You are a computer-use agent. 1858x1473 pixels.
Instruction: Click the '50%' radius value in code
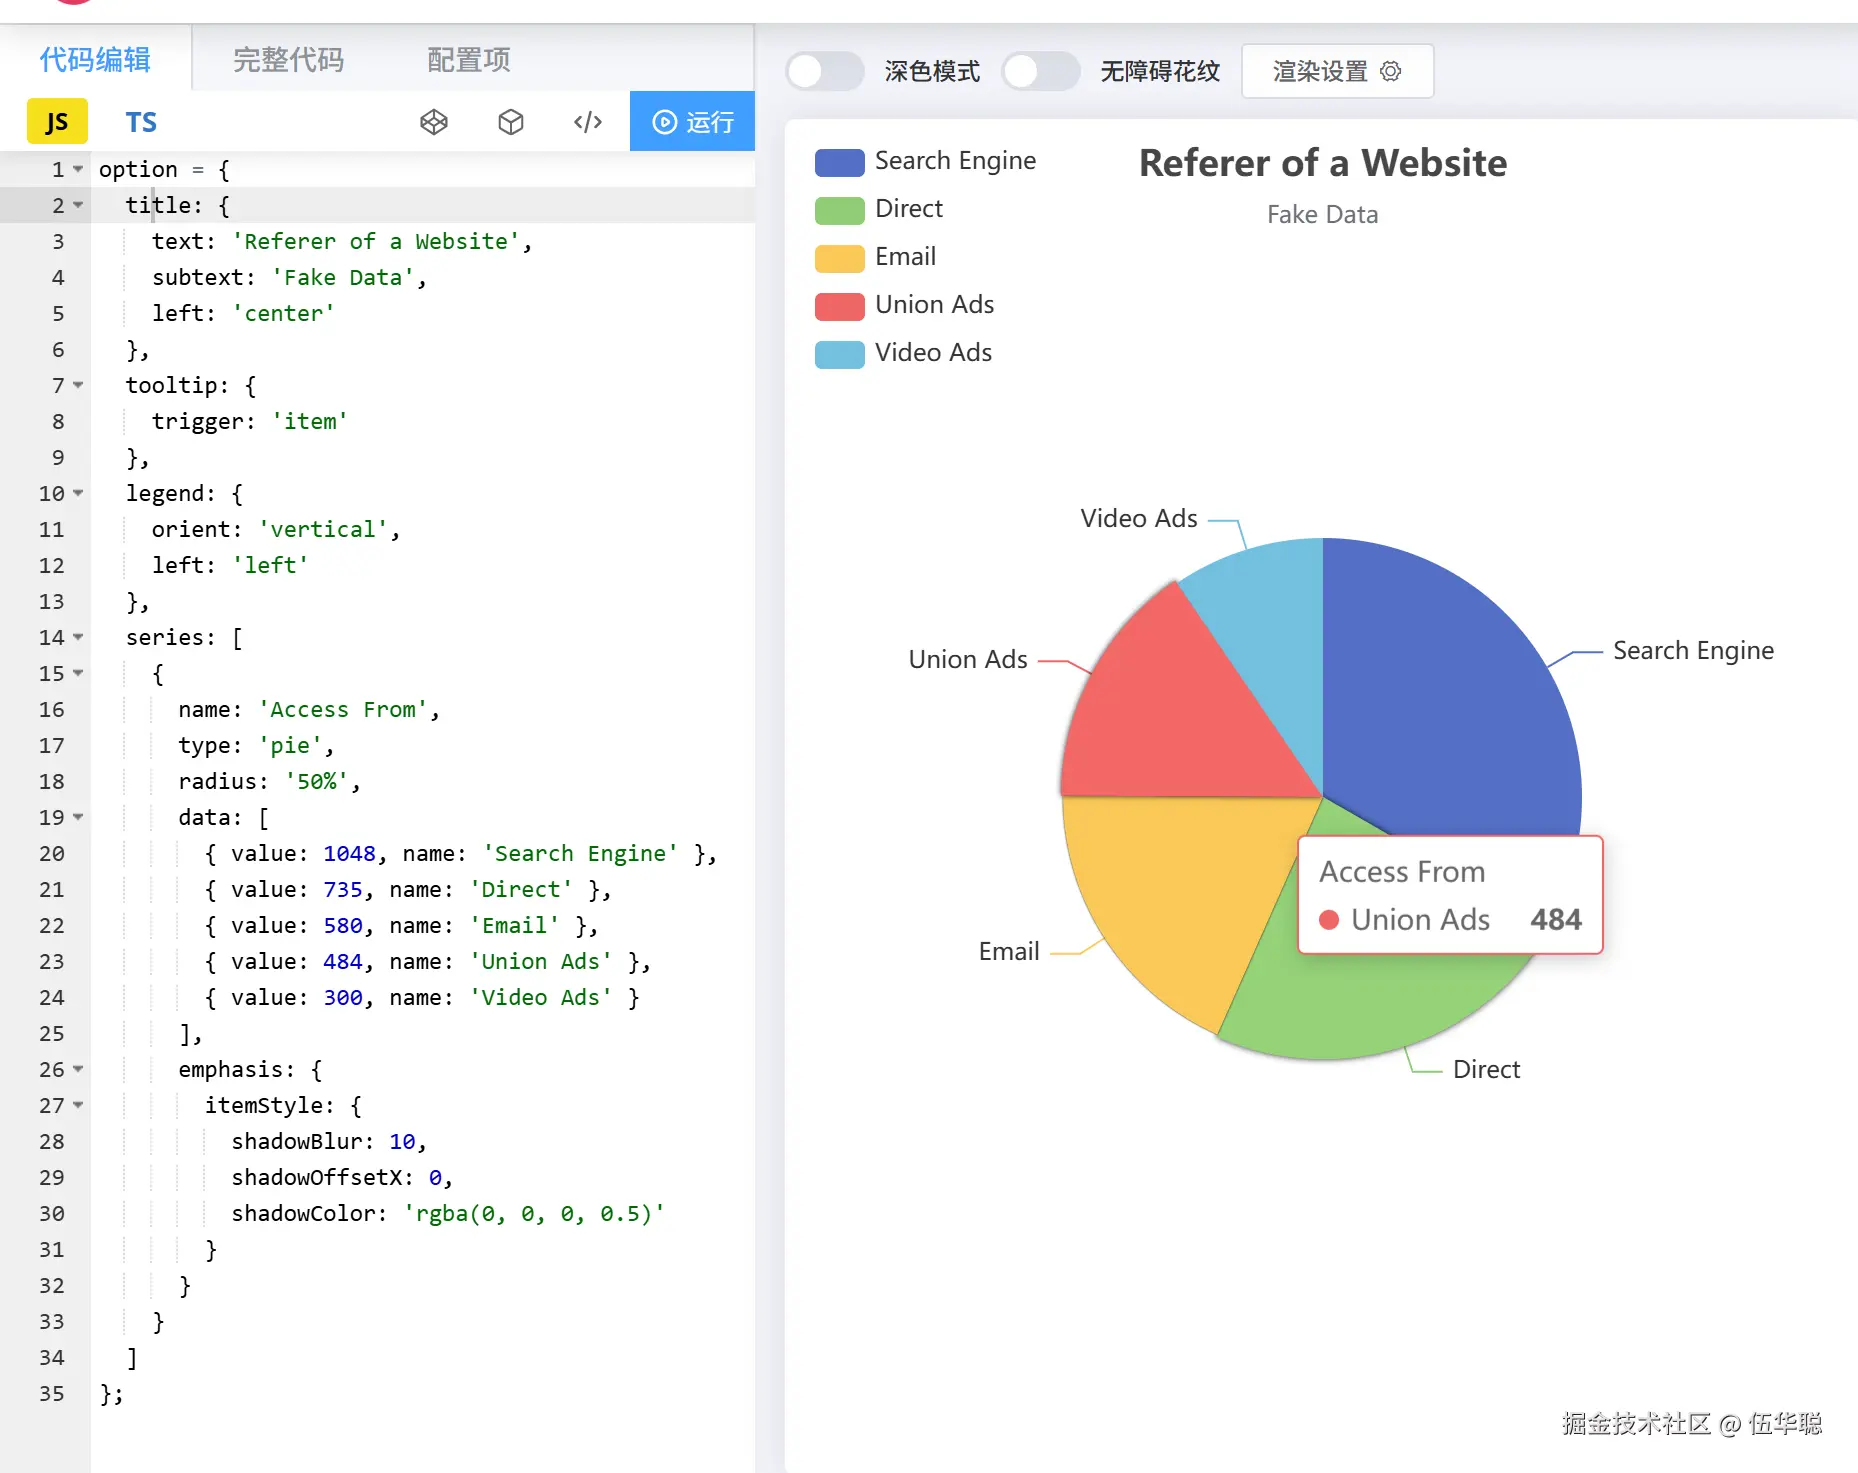coord(316,781)
